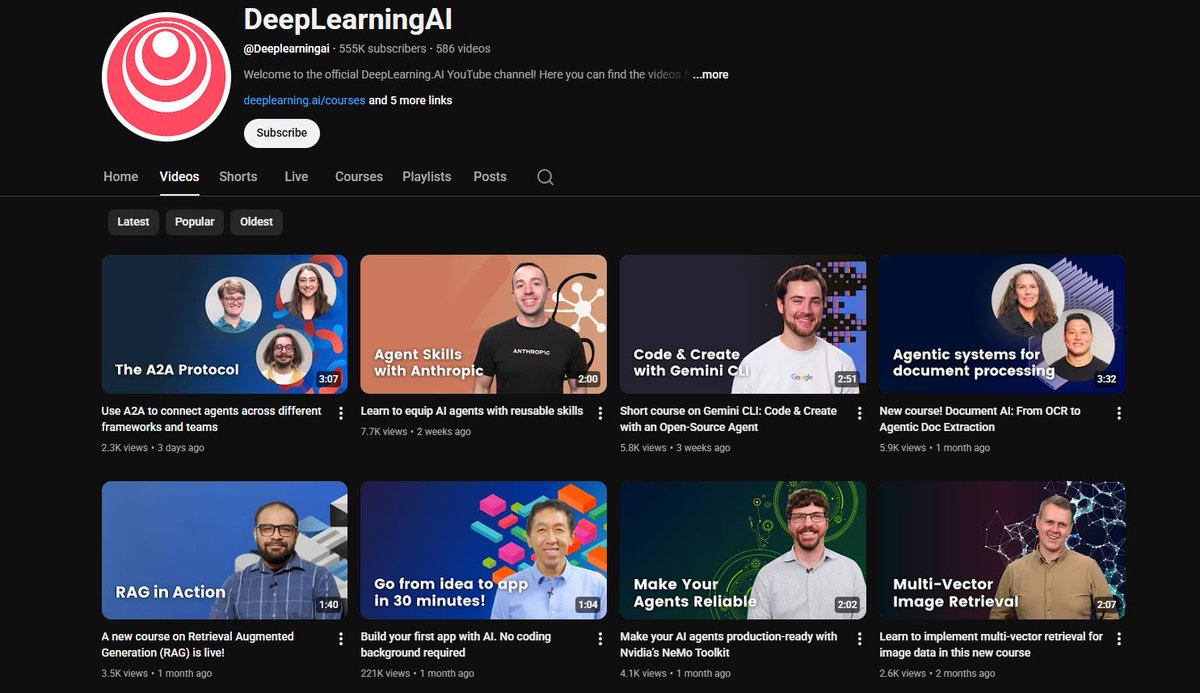
Task: Show the 'and 5 more links' list
Action: (x=410, y=101)
